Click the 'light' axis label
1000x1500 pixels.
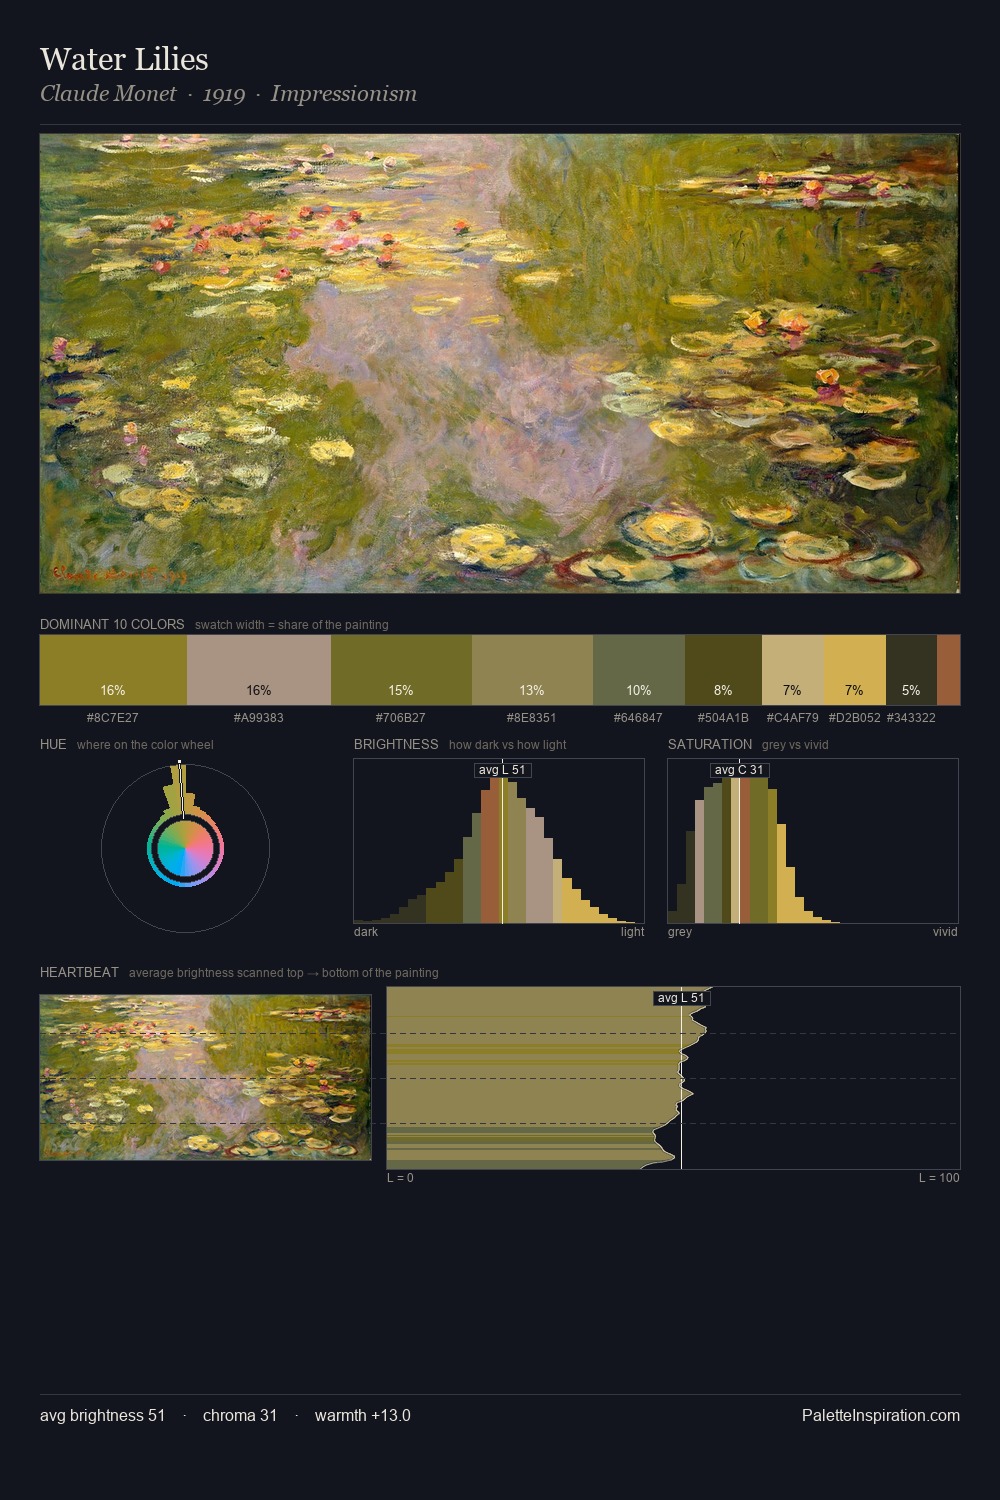tap(633, 932)
